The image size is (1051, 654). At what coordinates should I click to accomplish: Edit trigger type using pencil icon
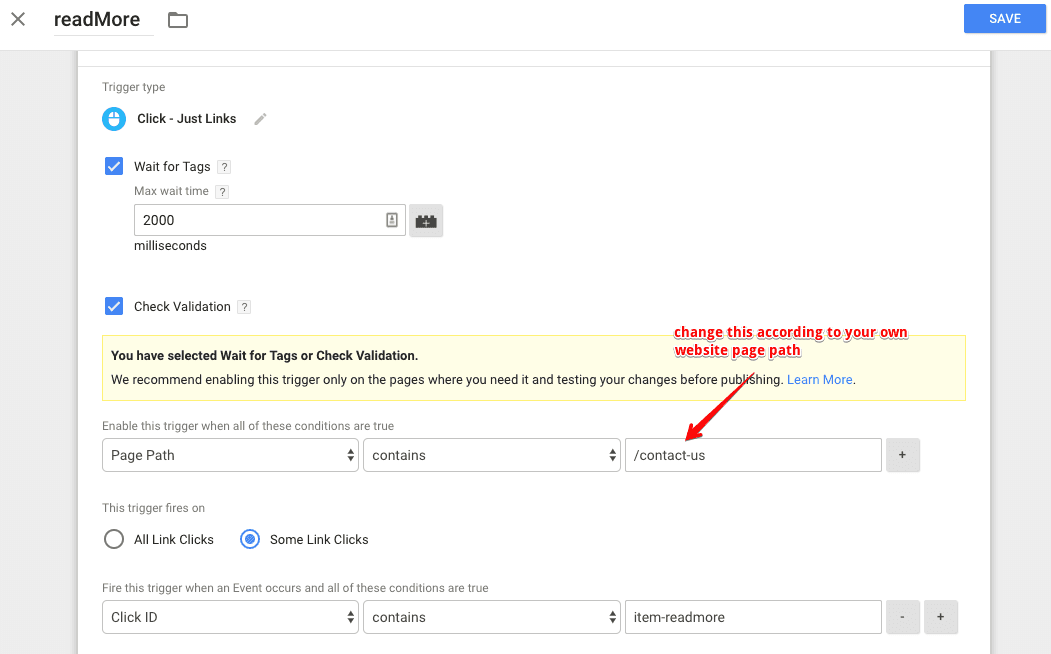260,119
